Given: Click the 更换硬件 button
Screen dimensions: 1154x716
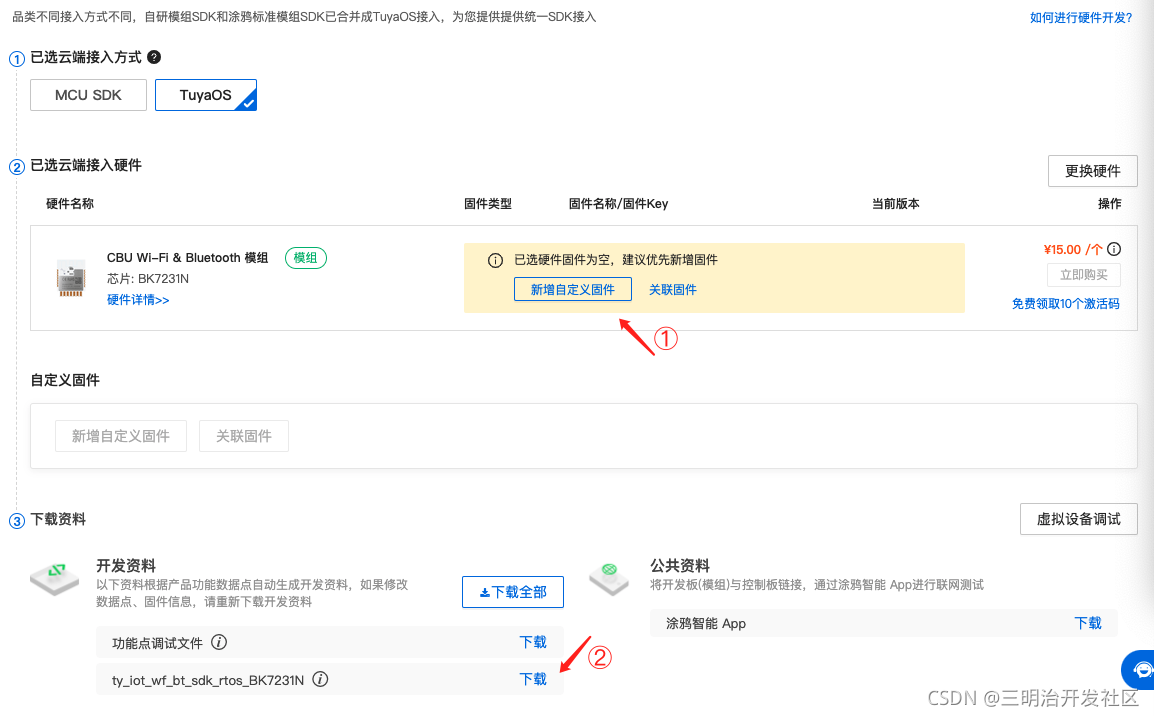Looking at the screenshot, I should point(1092,171).
